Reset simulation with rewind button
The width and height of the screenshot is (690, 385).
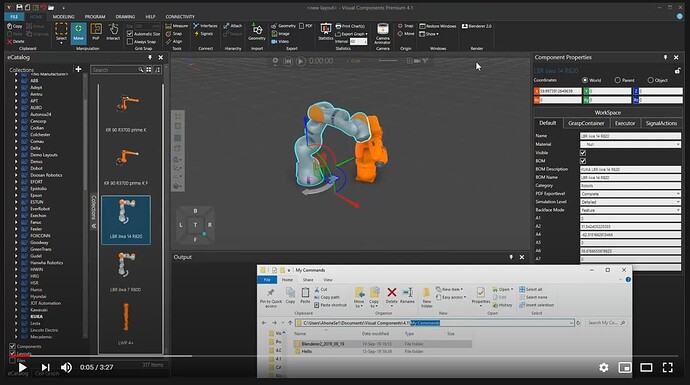[x=287, y=61]
